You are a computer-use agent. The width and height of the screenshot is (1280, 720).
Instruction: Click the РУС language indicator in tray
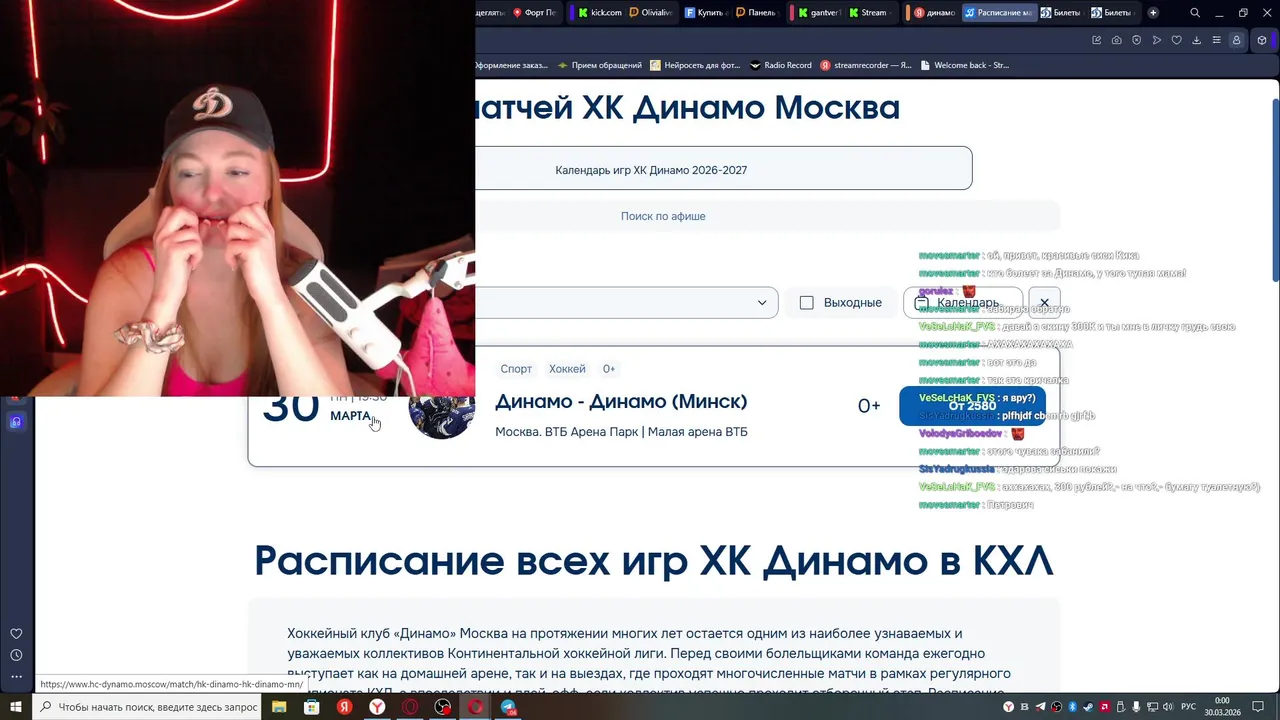1188,707
